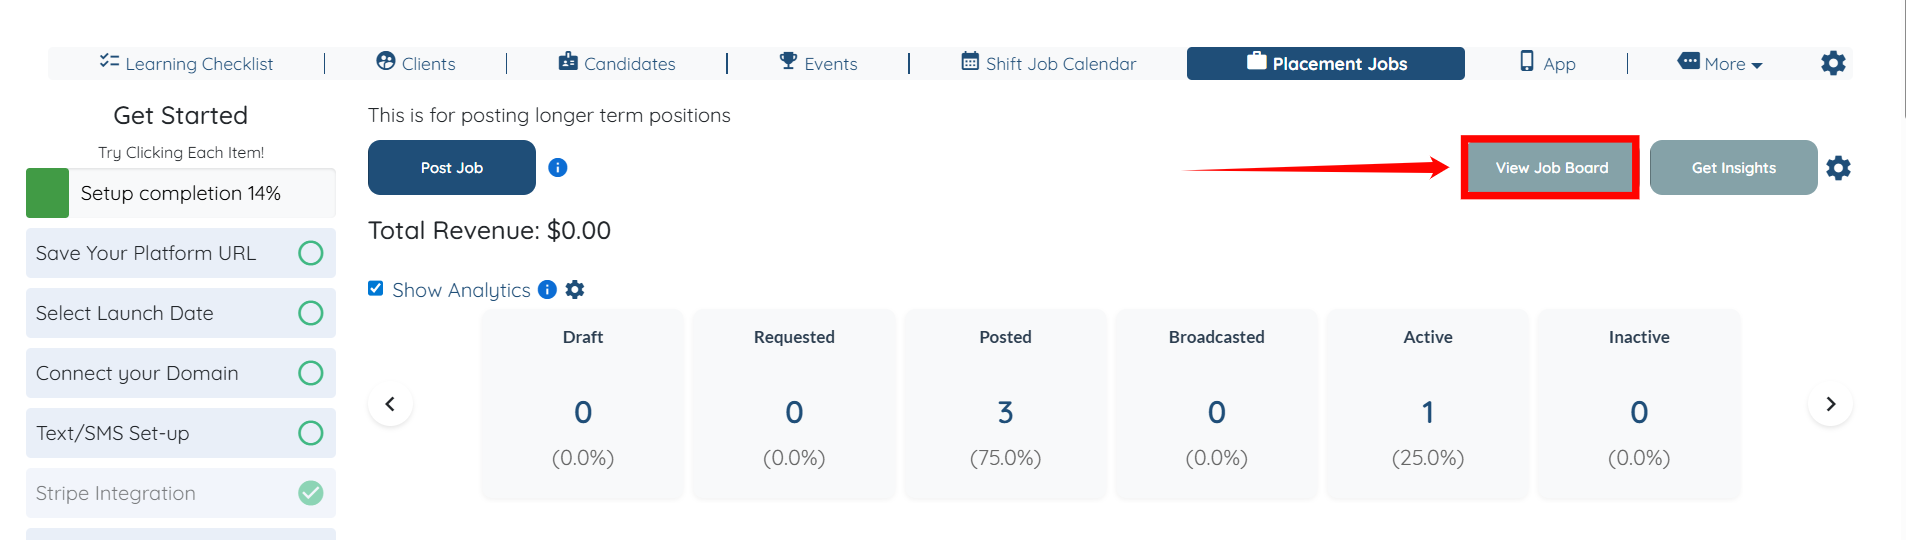Click the Post Job button
The width and height of the screenshot is (1906, 540).
tap(452, 168)
